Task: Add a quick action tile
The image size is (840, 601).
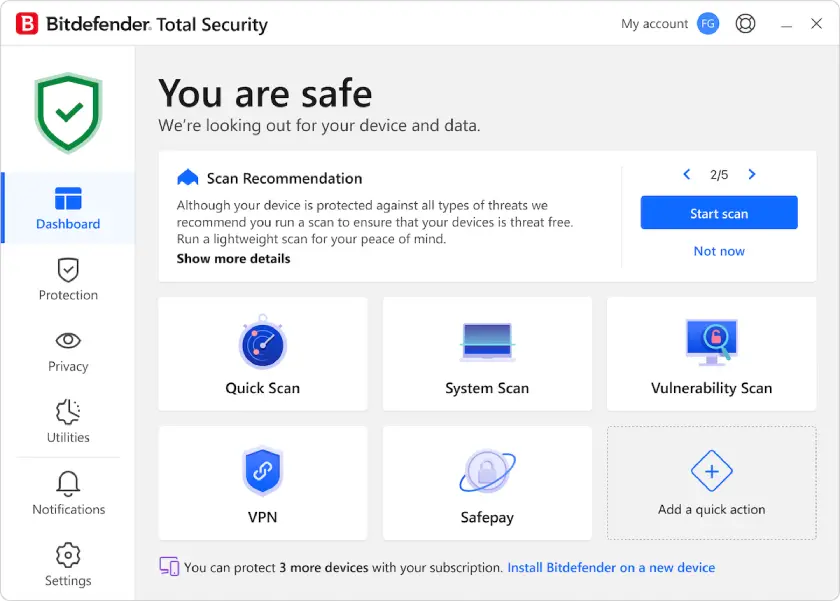Action: 711,483
